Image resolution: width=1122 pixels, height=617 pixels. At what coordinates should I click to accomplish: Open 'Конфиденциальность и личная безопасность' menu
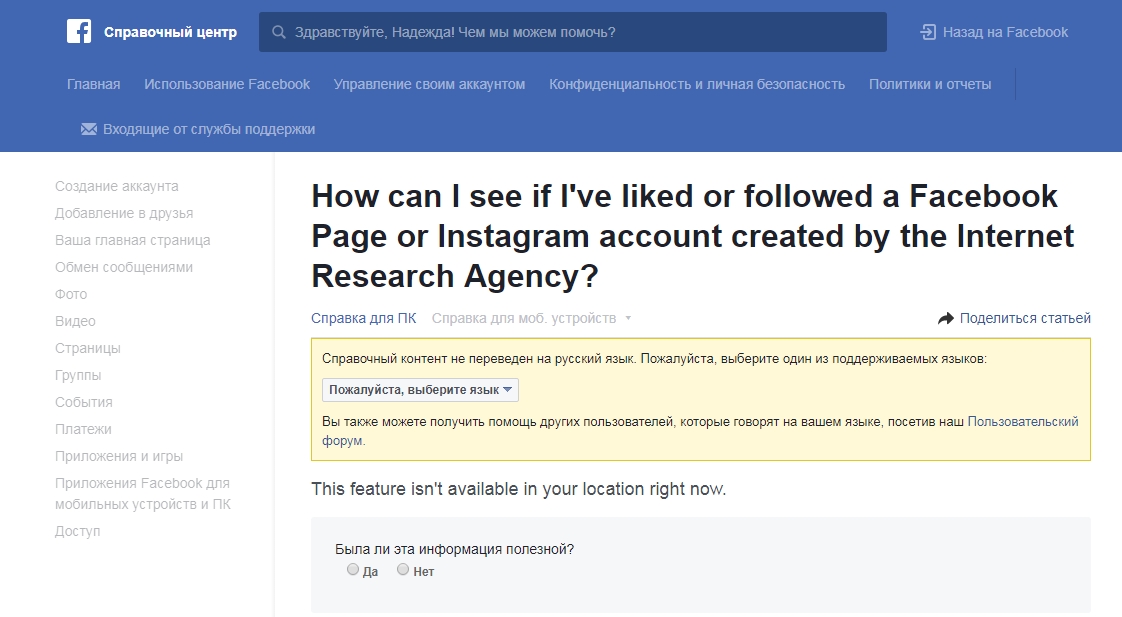point(697,84)
